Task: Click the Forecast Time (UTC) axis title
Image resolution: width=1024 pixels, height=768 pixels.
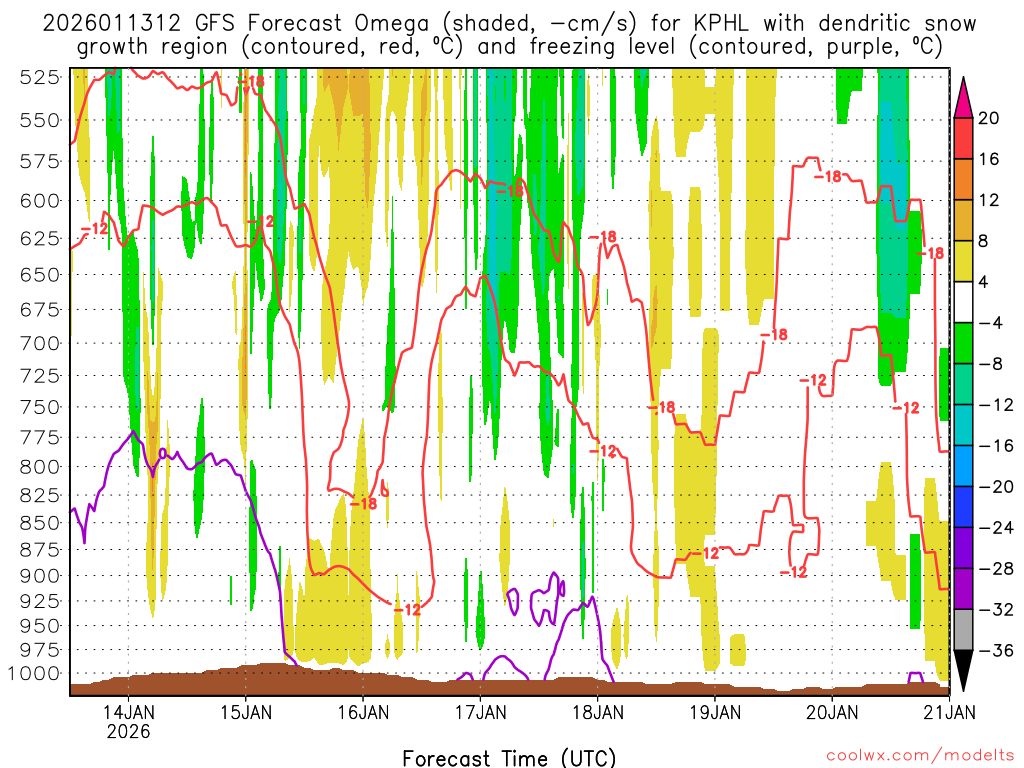Action: click(x=509, y=758)
